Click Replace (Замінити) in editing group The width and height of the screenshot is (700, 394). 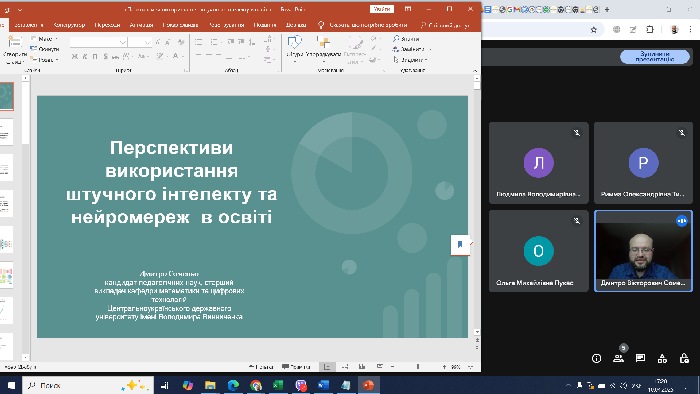(x=411, y=49)
